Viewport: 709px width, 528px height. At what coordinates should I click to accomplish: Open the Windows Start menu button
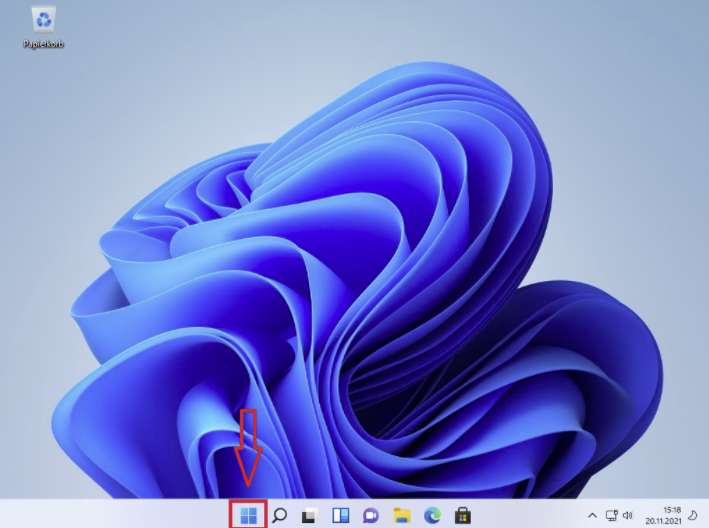point(248,515)
